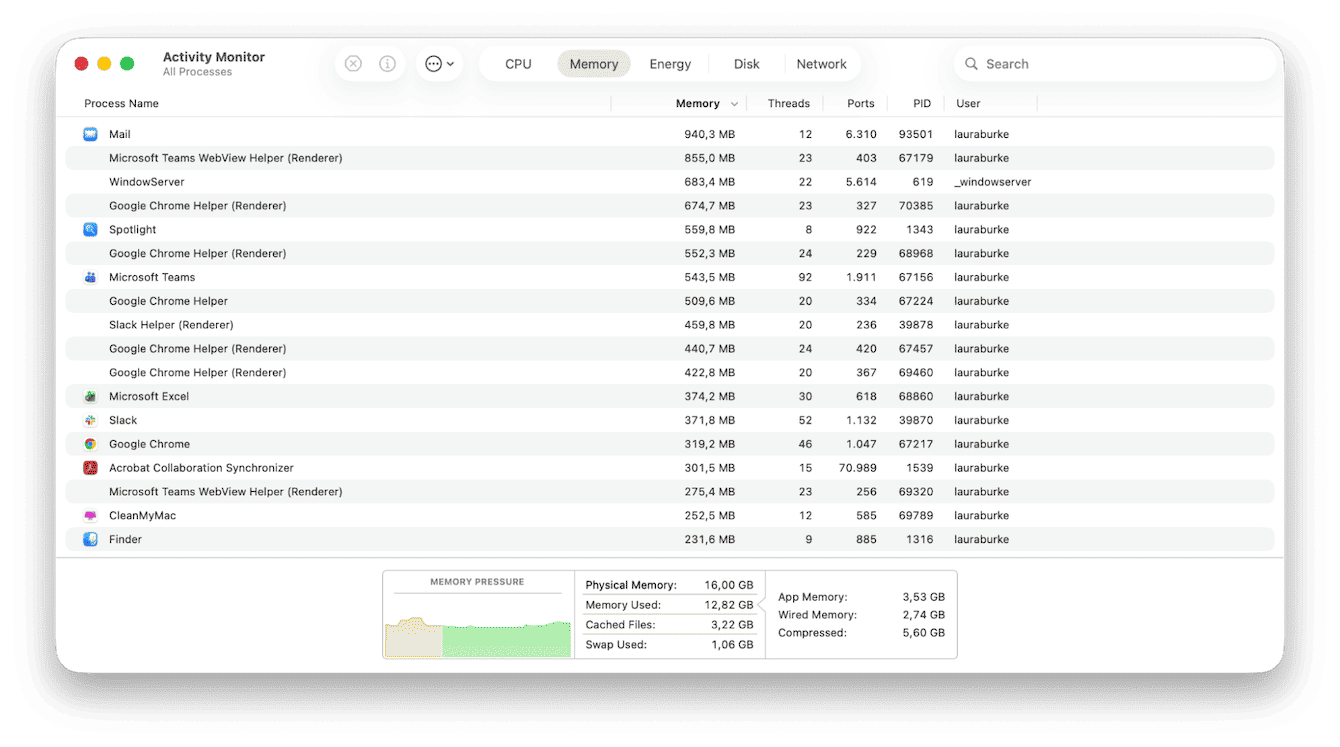Open the More options (⋯) toolbar dropdown

pos(438,63)
